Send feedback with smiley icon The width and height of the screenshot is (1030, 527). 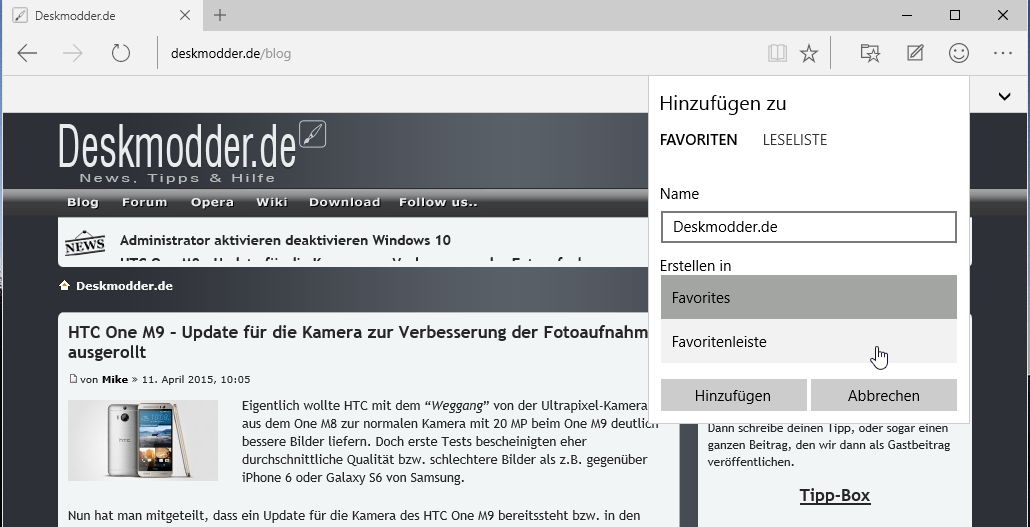[959, 53]
